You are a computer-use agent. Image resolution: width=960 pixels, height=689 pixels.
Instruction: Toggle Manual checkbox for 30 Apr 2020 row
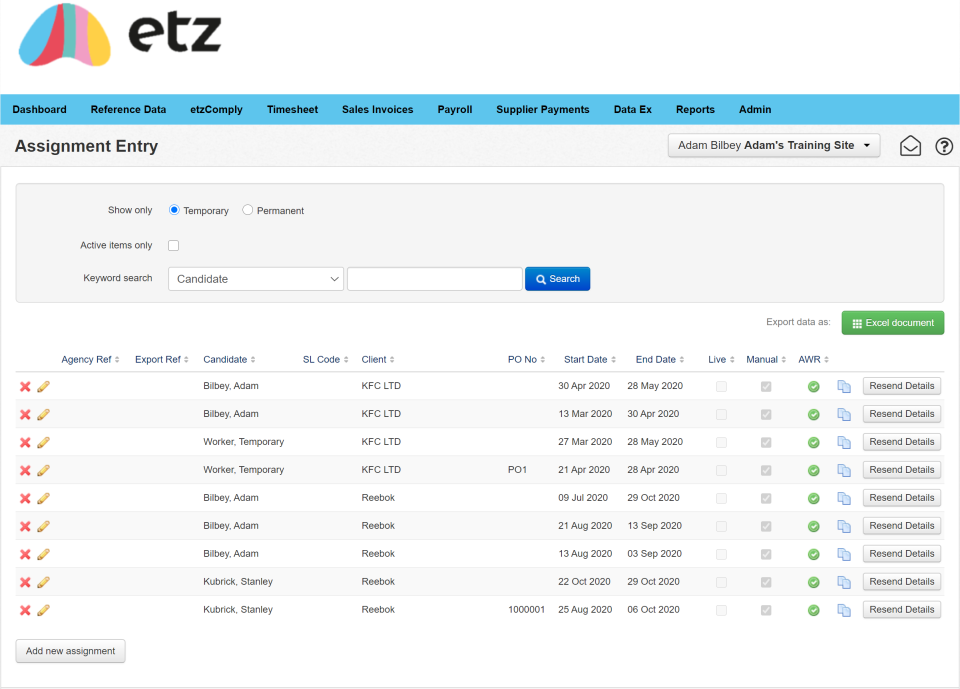766,386
